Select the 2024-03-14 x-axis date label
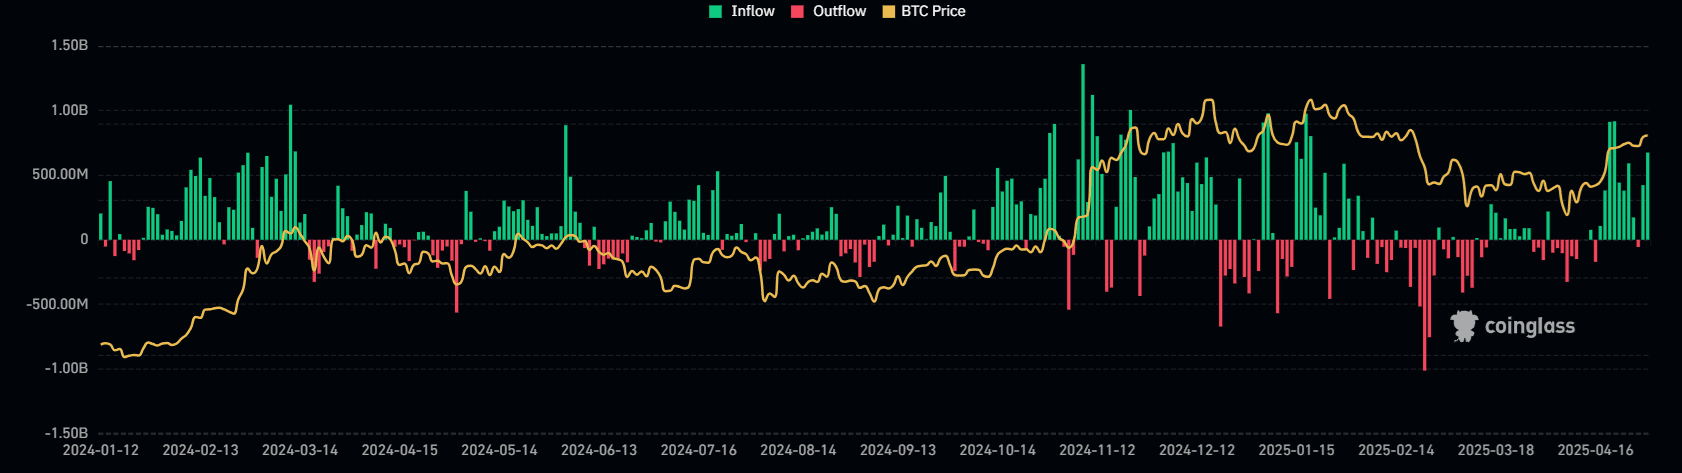 pyautogui.click(x=300, y=450)
